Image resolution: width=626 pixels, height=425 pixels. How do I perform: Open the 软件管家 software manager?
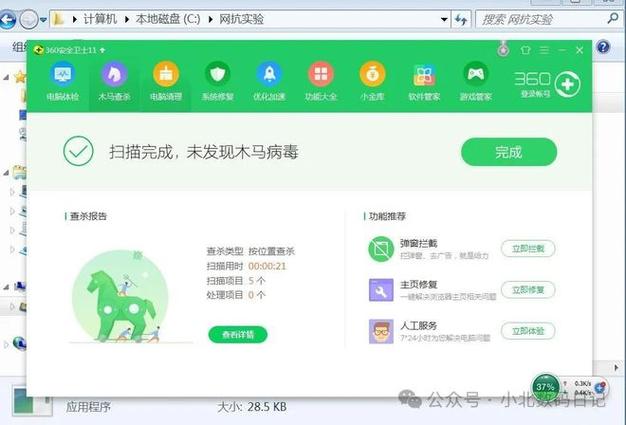[x=424, y=82]
